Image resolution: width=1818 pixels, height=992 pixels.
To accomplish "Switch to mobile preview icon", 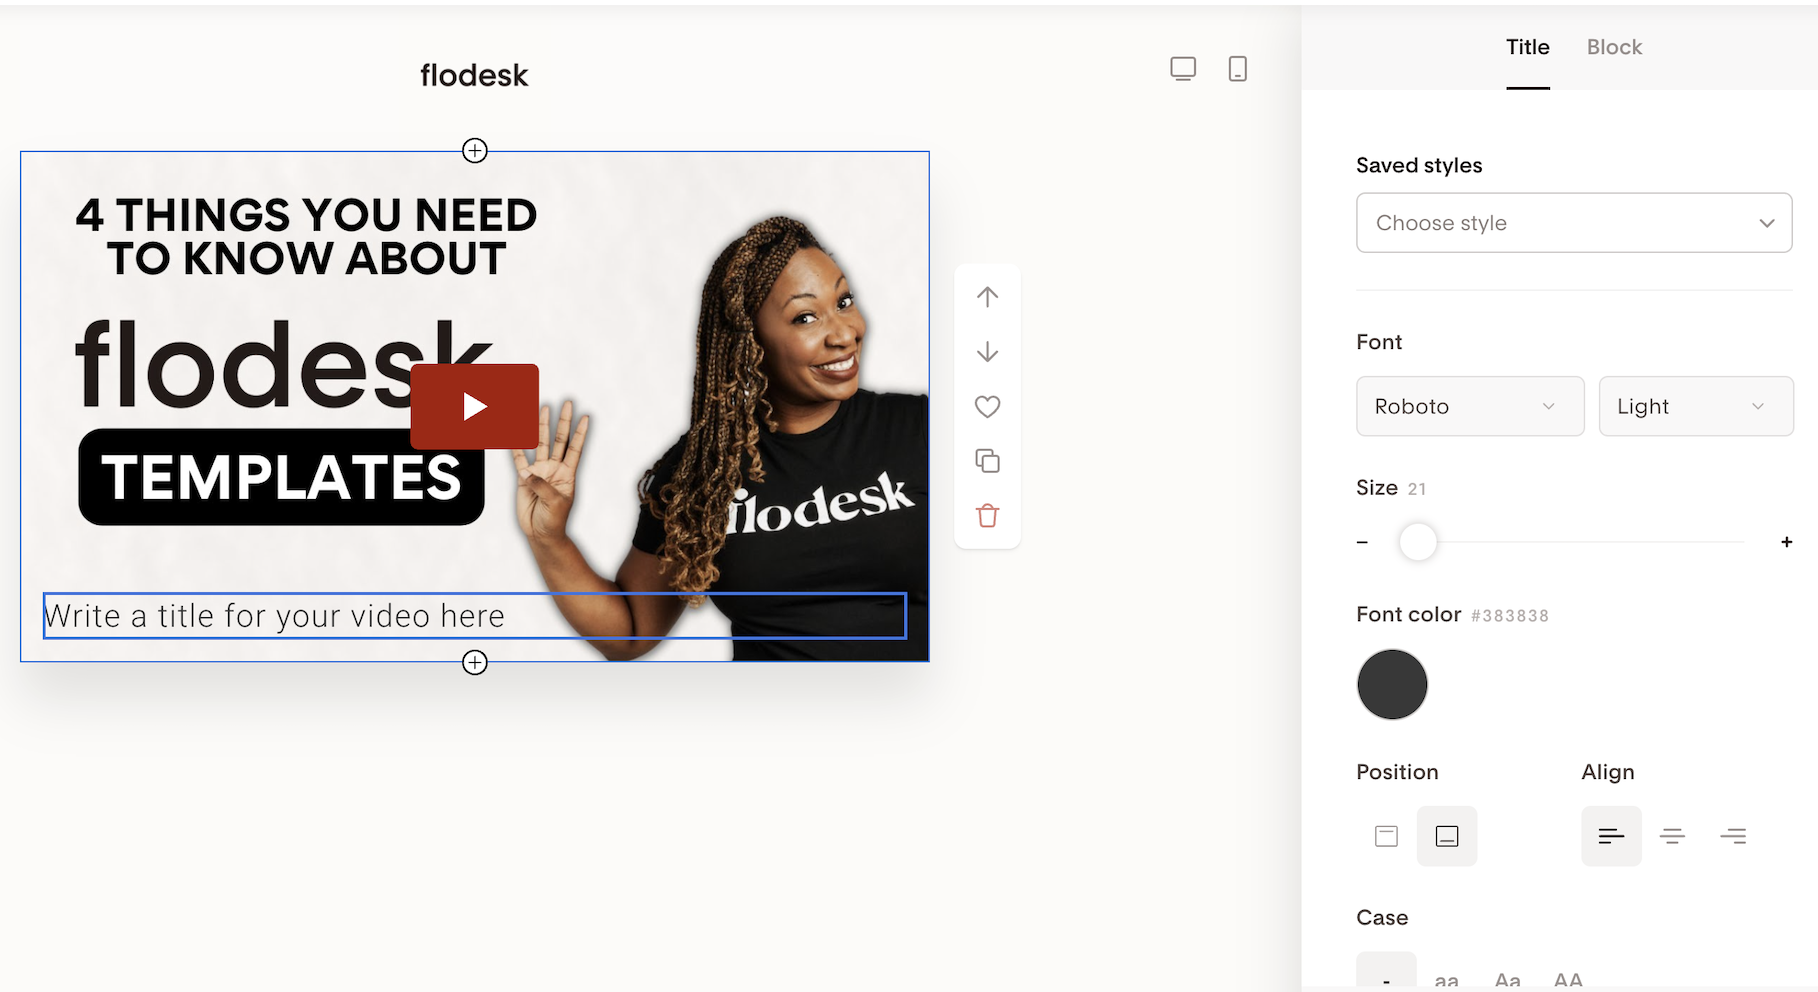I will 1237,69.
